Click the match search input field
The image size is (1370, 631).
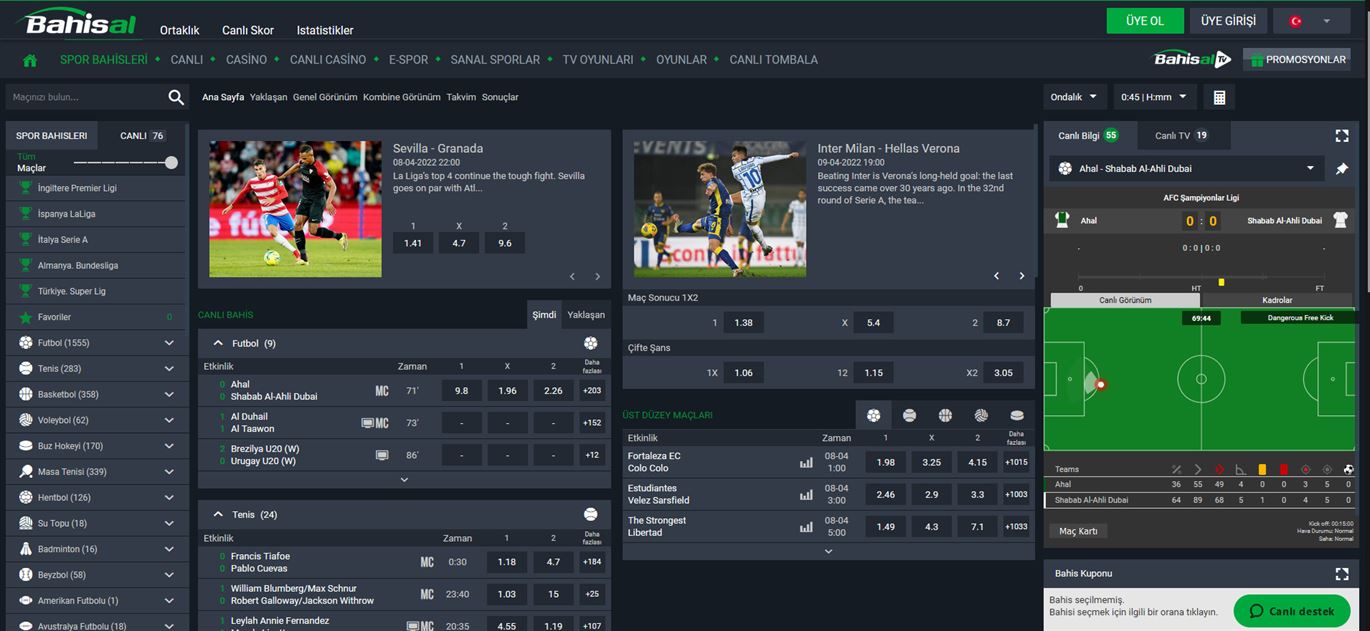pyautogui.click(x=85, y=97)
